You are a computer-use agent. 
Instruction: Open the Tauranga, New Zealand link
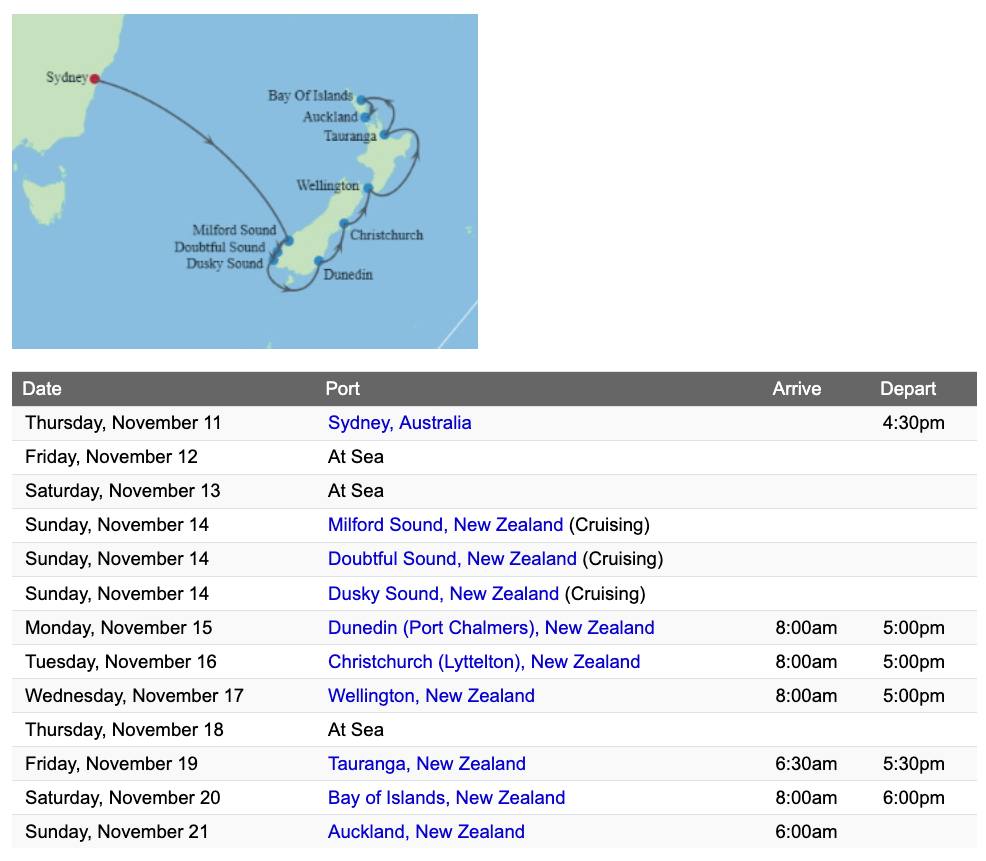pos(426,764)
